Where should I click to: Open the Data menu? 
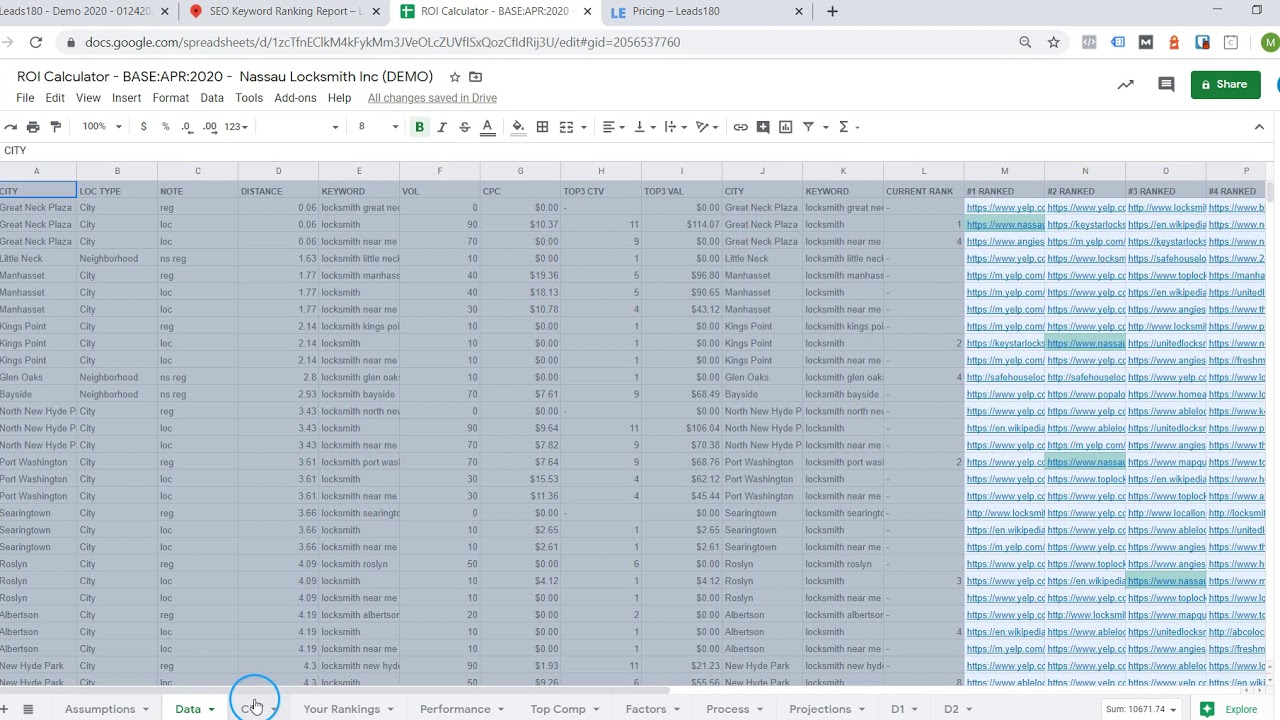212,98
